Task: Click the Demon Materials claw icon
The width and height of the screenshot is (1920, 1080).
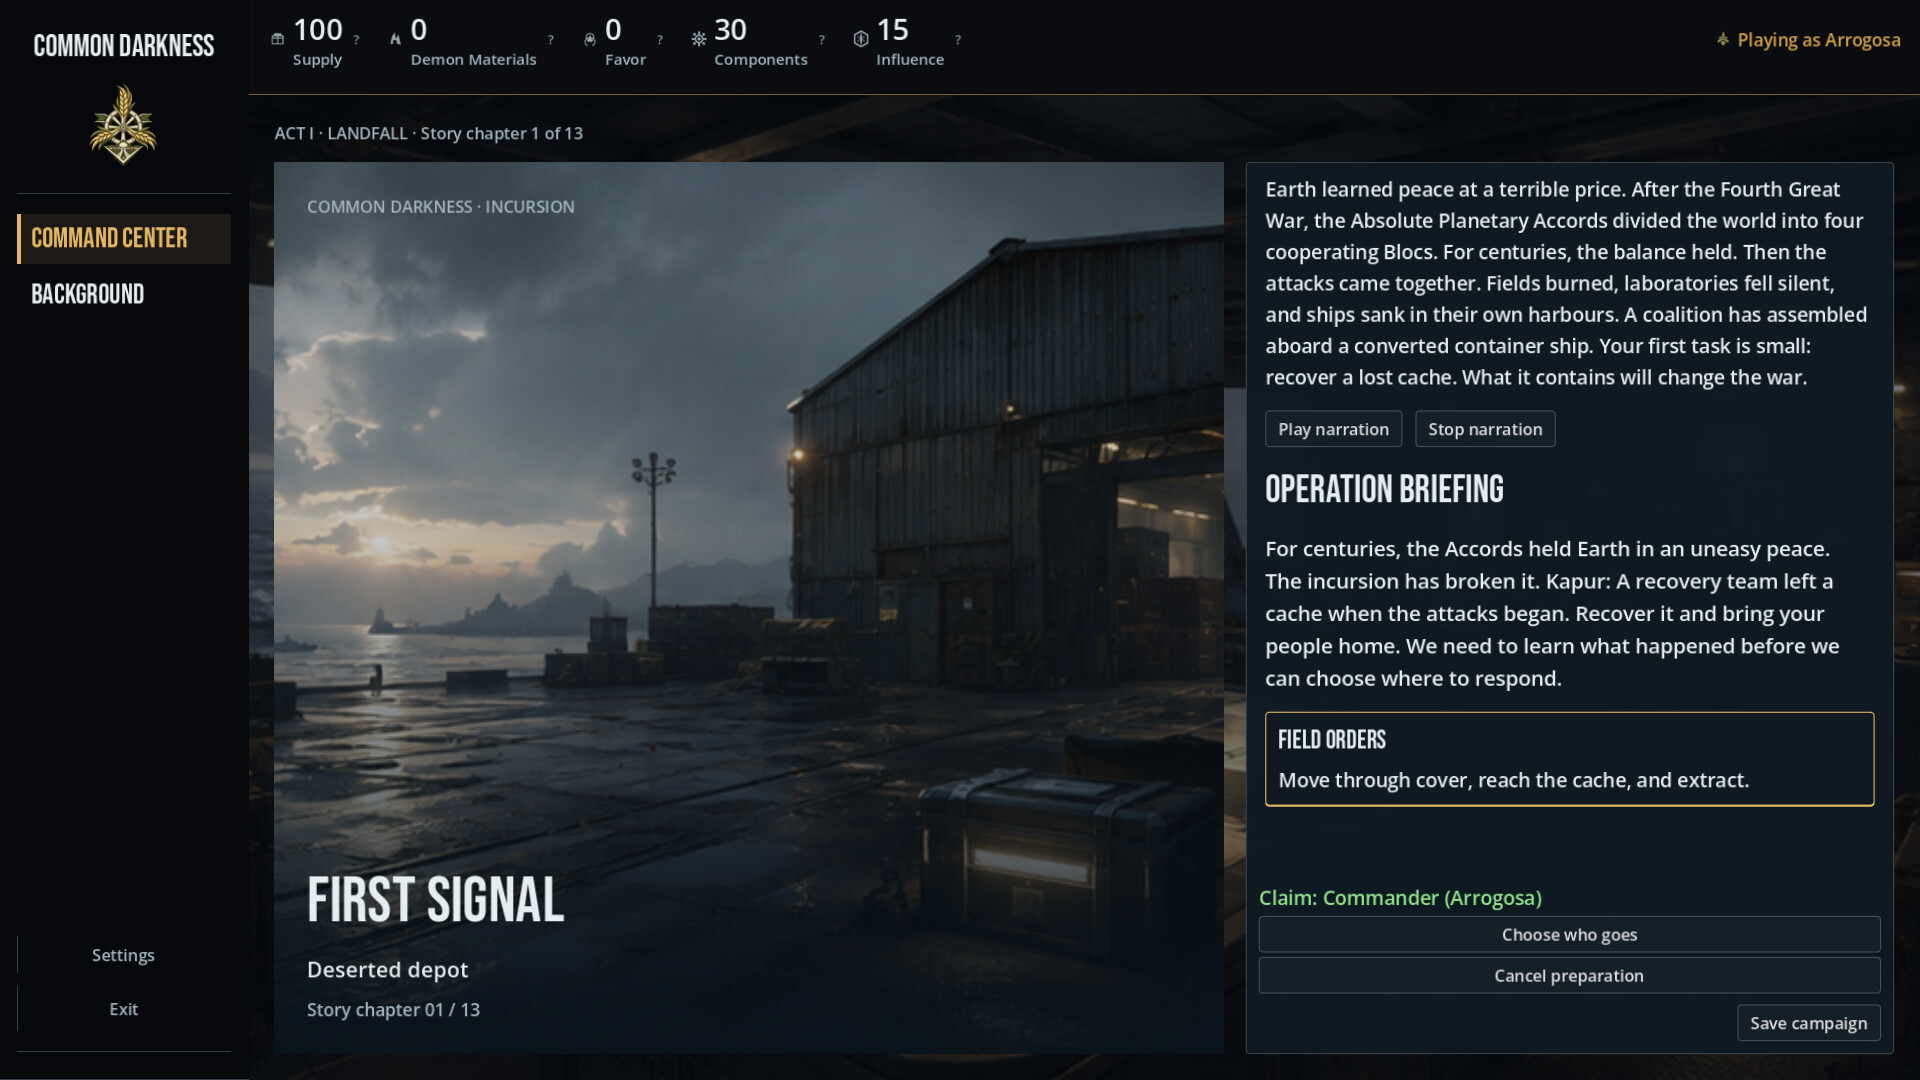Action: [x=395, y=39]
